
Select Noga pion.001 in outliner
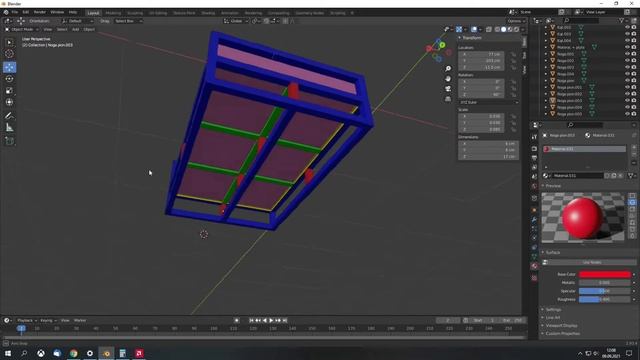(x=569, y=87)
